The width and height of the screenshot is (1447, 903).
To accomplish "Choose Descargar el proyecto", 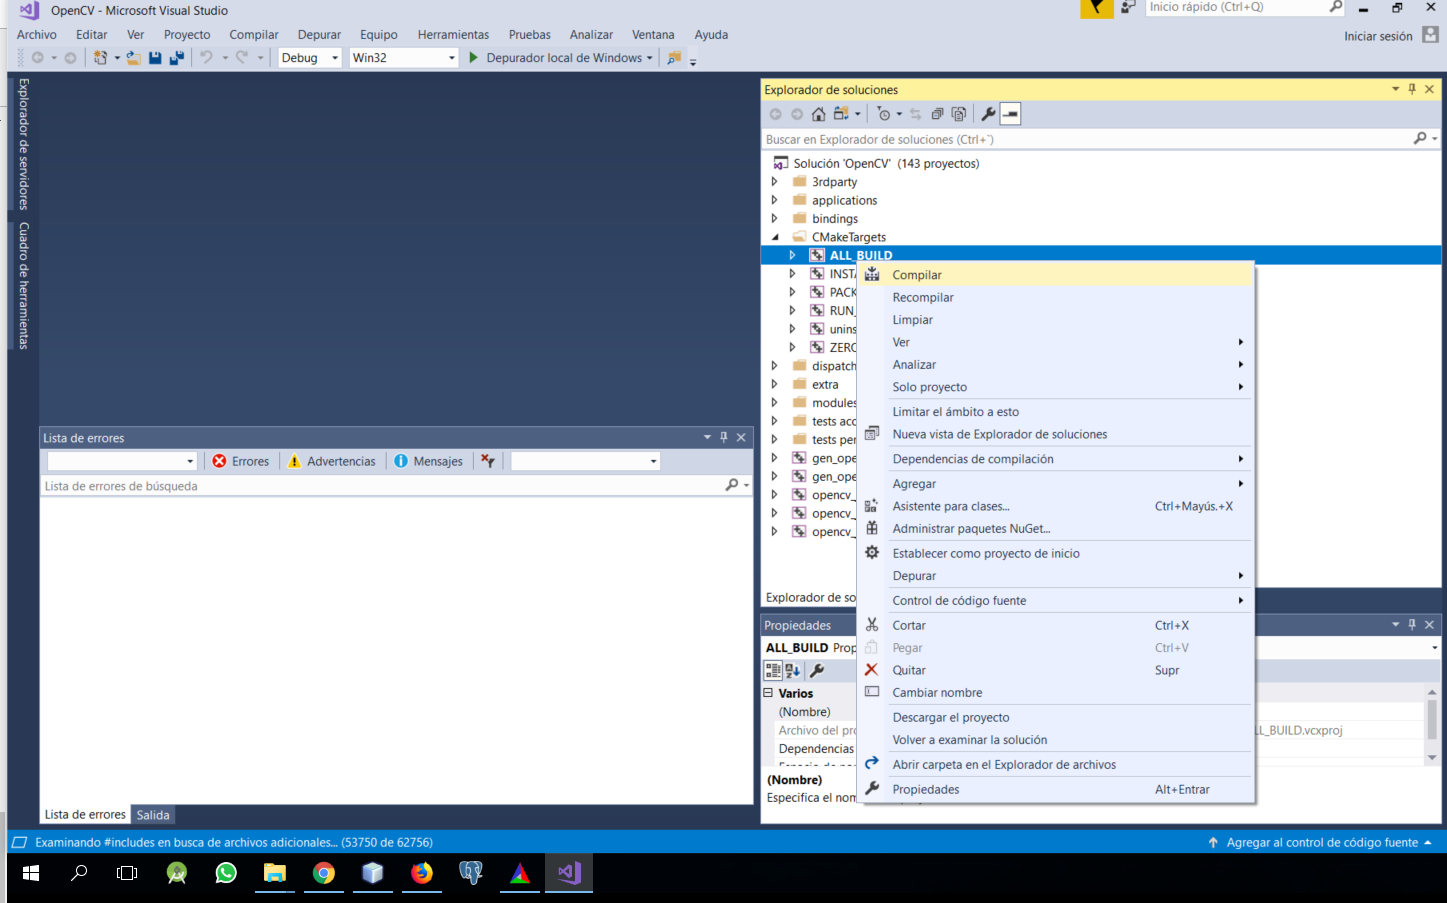I will tap(1055, 717).
